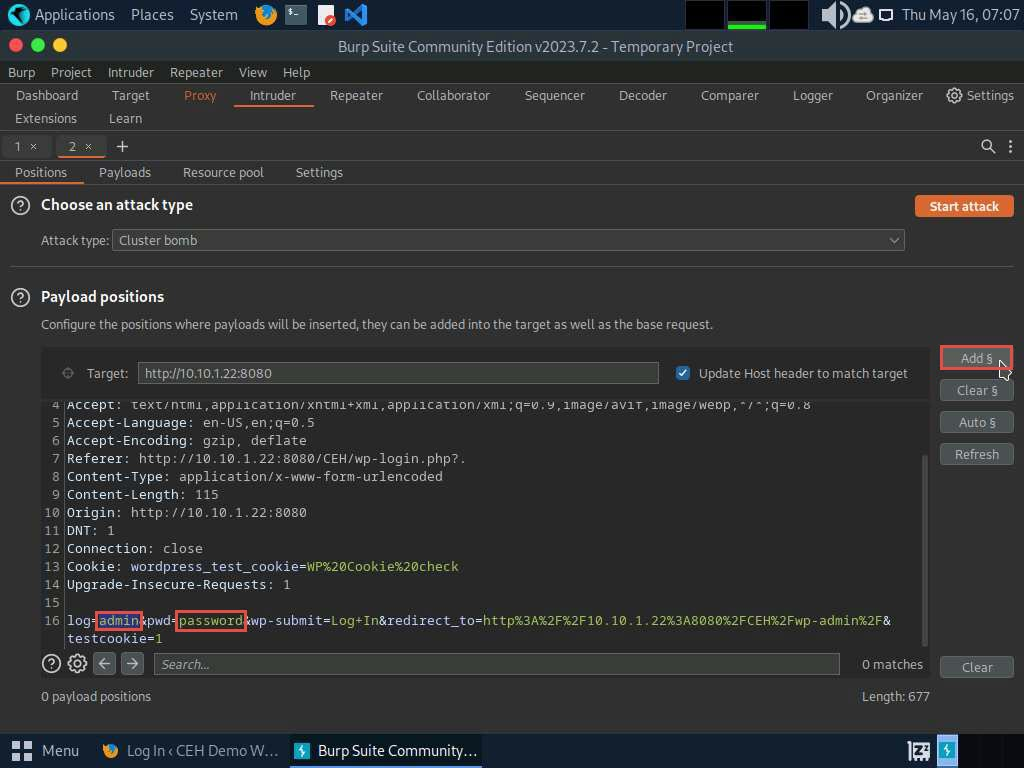Click the Add § button

(976, 358)
